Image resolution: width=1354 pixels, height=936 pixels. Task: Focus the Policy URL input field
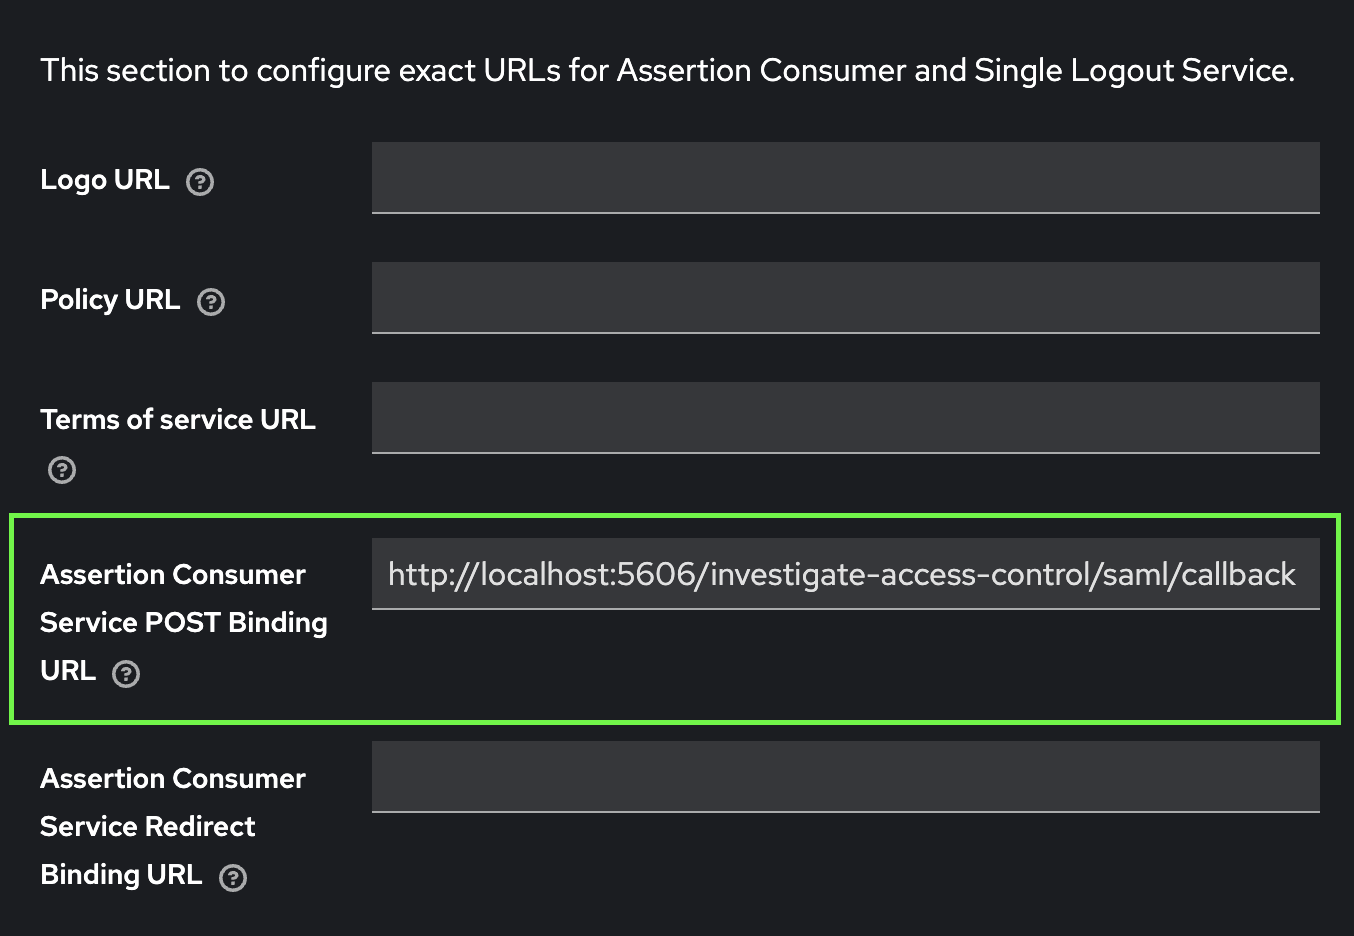point(845,297)
